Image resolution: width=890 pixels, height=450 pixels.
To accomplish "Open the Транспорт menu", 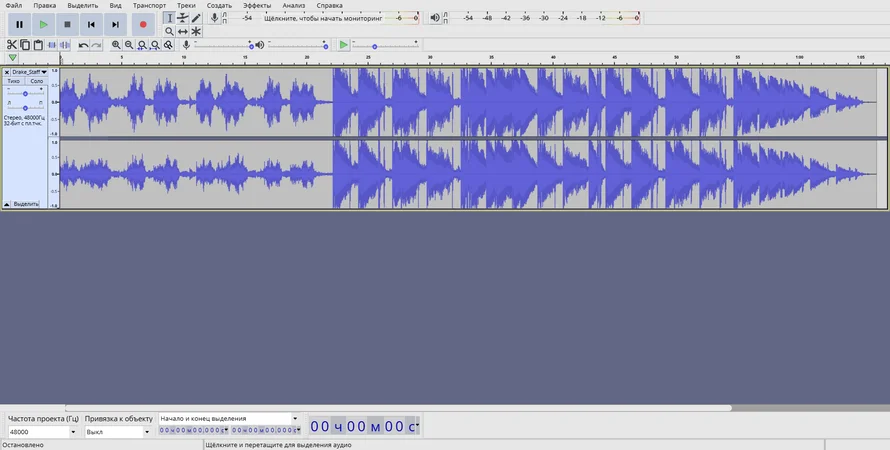I will (149, 5).
